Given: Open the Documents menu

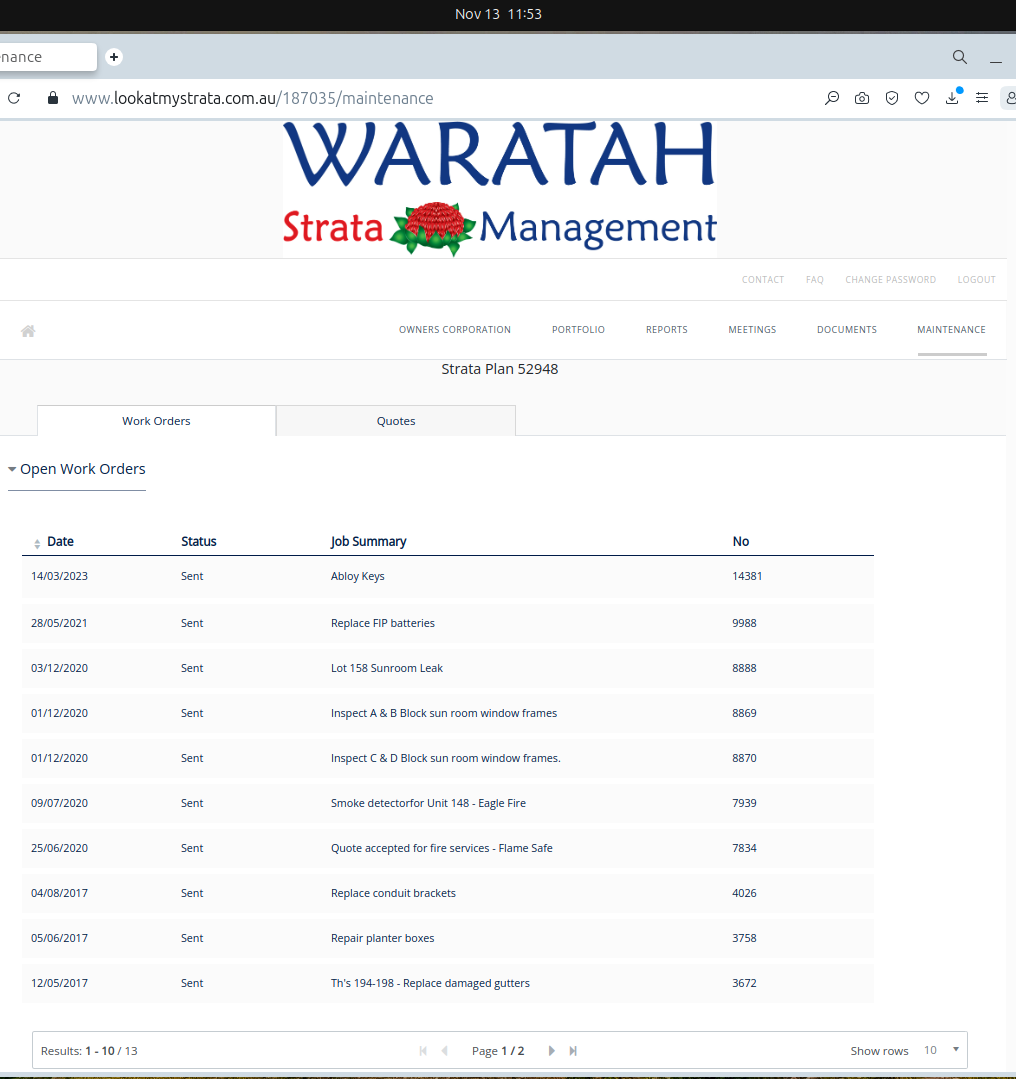Looking at the screenshot, I should point(847,330).
